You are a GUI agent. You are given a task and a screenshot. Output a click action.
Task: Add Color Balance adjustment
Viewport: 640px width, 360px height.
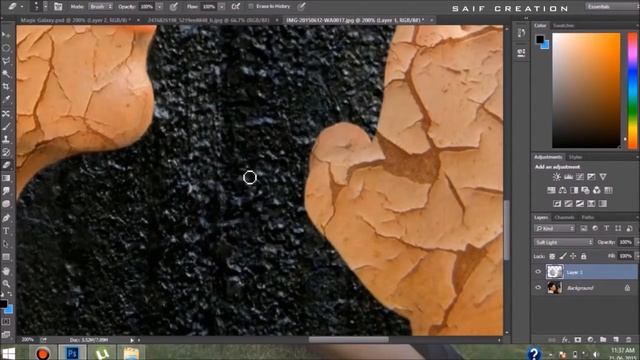[x=562, y=190]
